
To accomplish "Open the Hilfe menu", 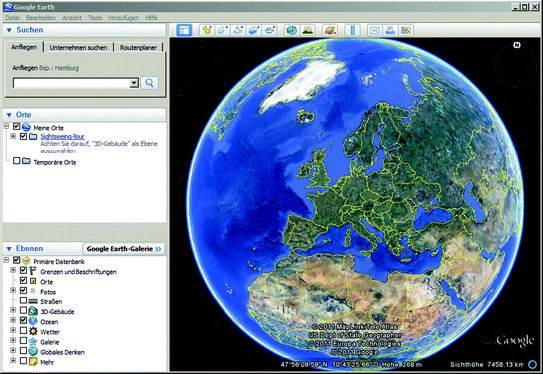I will (151, 18).
